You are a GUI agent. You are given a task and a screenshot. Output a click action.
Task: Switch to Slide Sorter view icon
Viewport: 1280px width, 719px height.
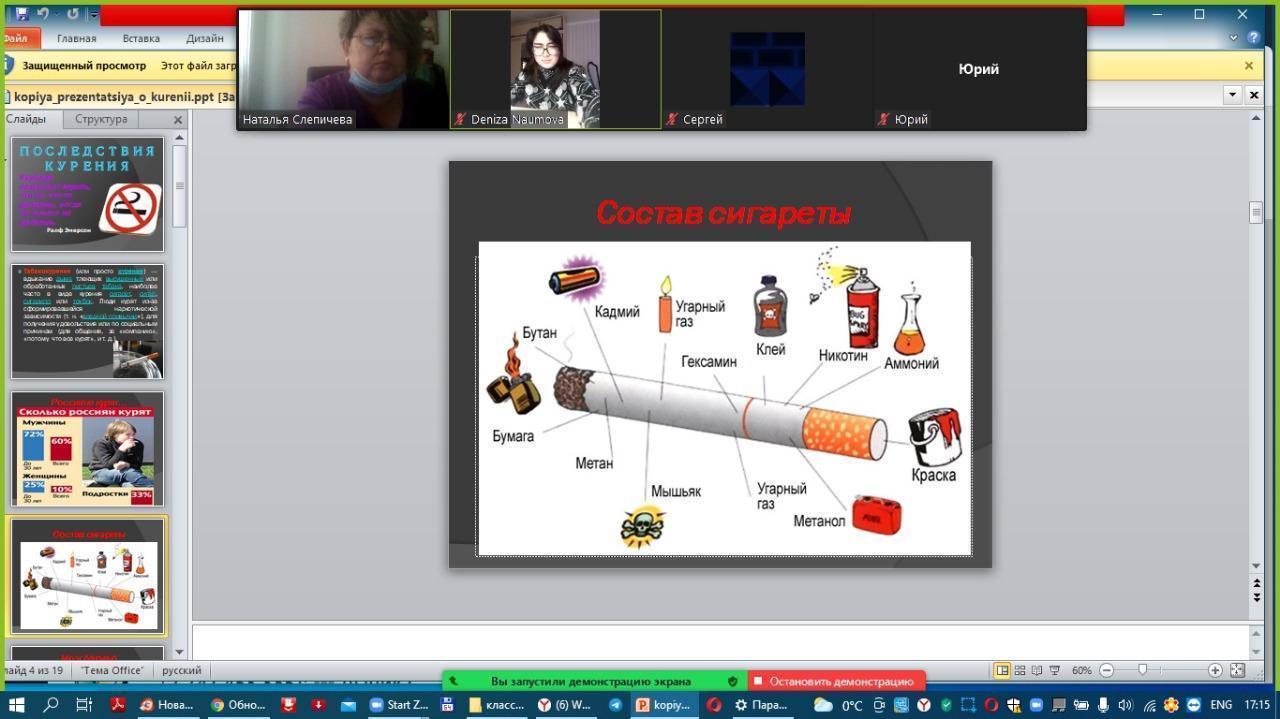(1019, 670)
